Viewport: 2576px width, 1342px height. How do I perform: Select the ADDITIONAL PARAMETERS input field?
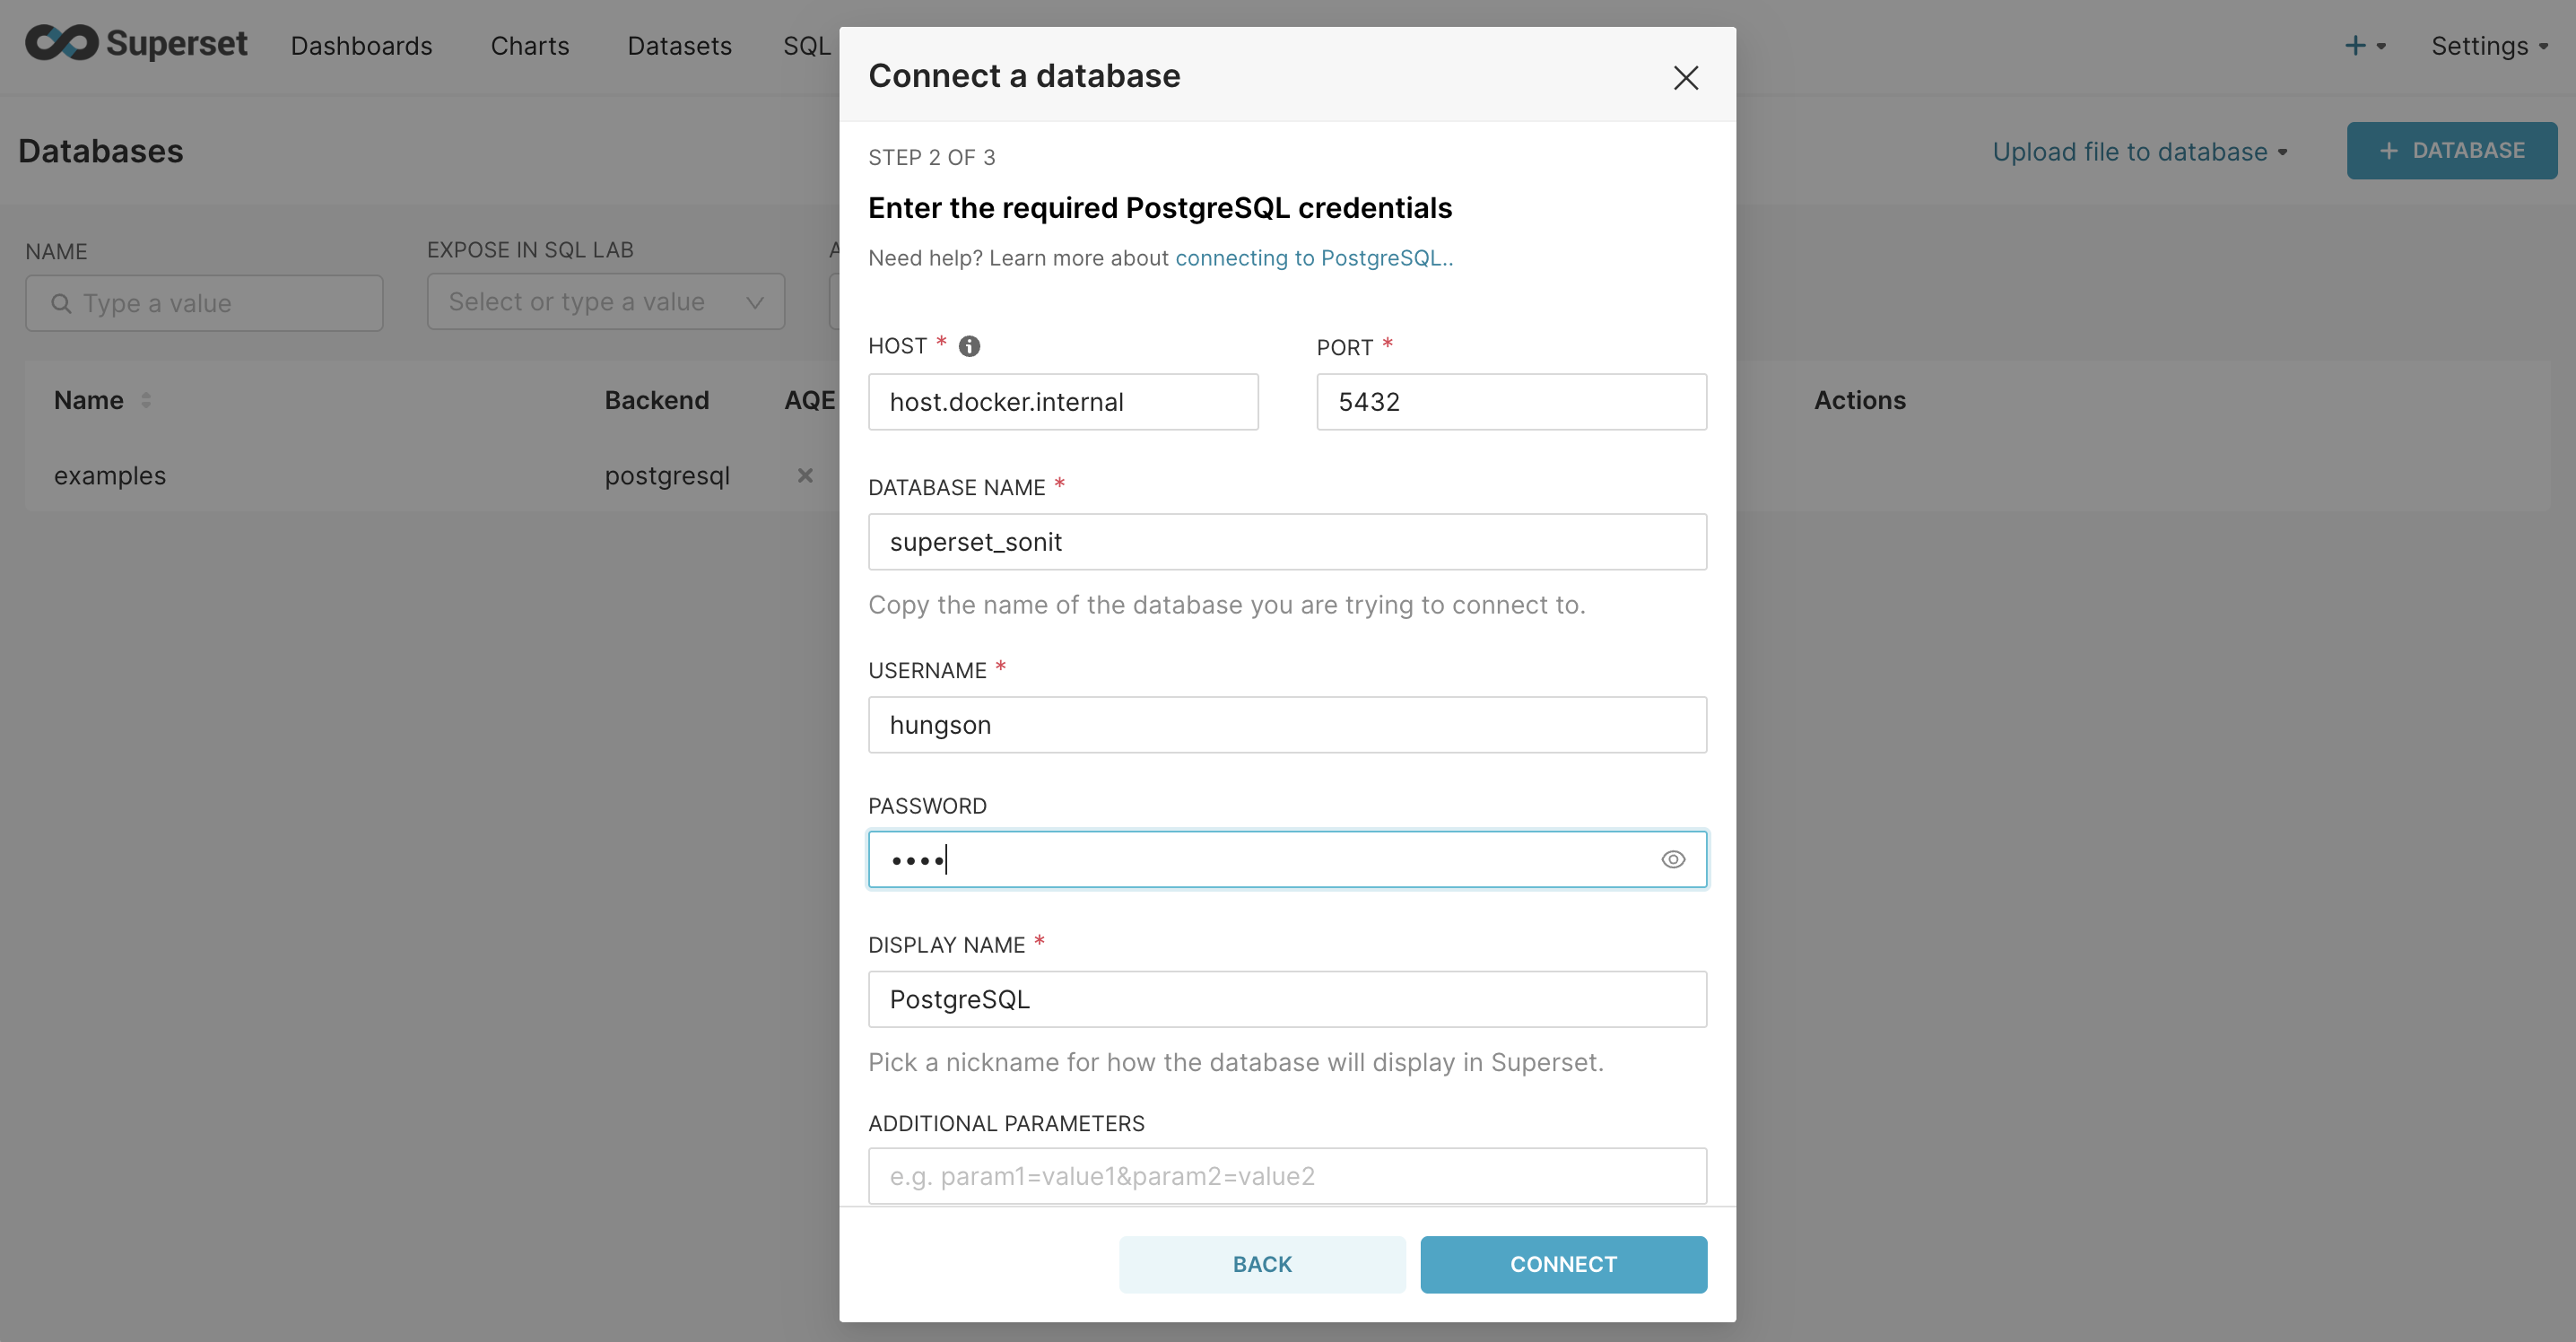tap(1286, 1175)
